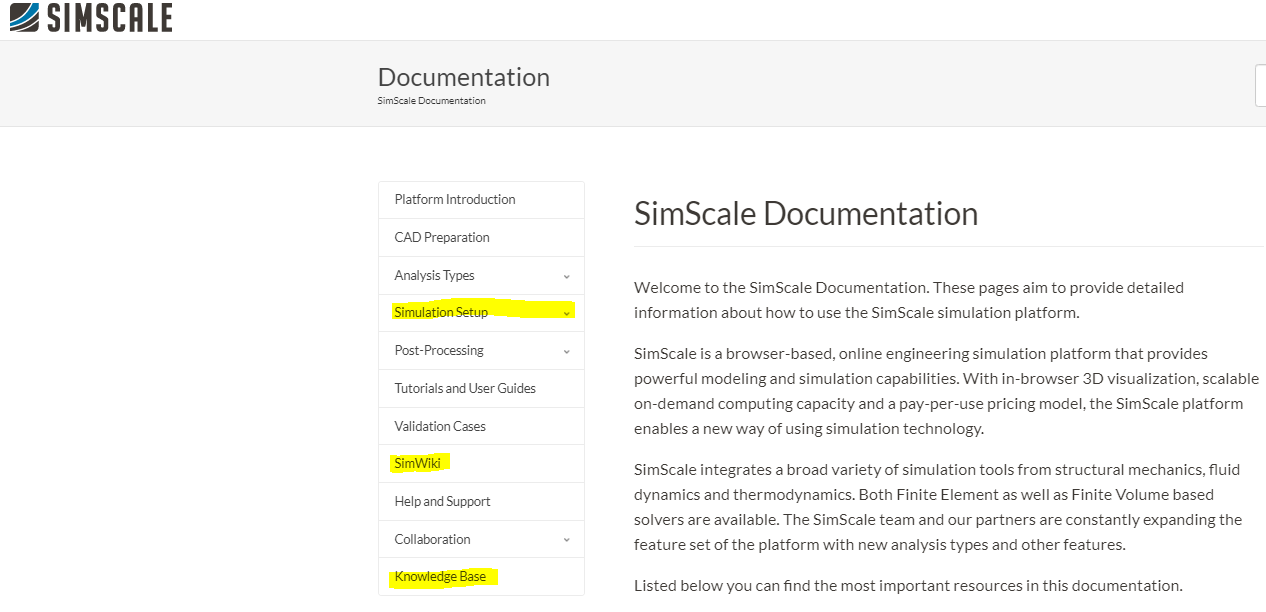Open Analysis Types page
Screen dimensions: 1266x612
pos(434,275)
